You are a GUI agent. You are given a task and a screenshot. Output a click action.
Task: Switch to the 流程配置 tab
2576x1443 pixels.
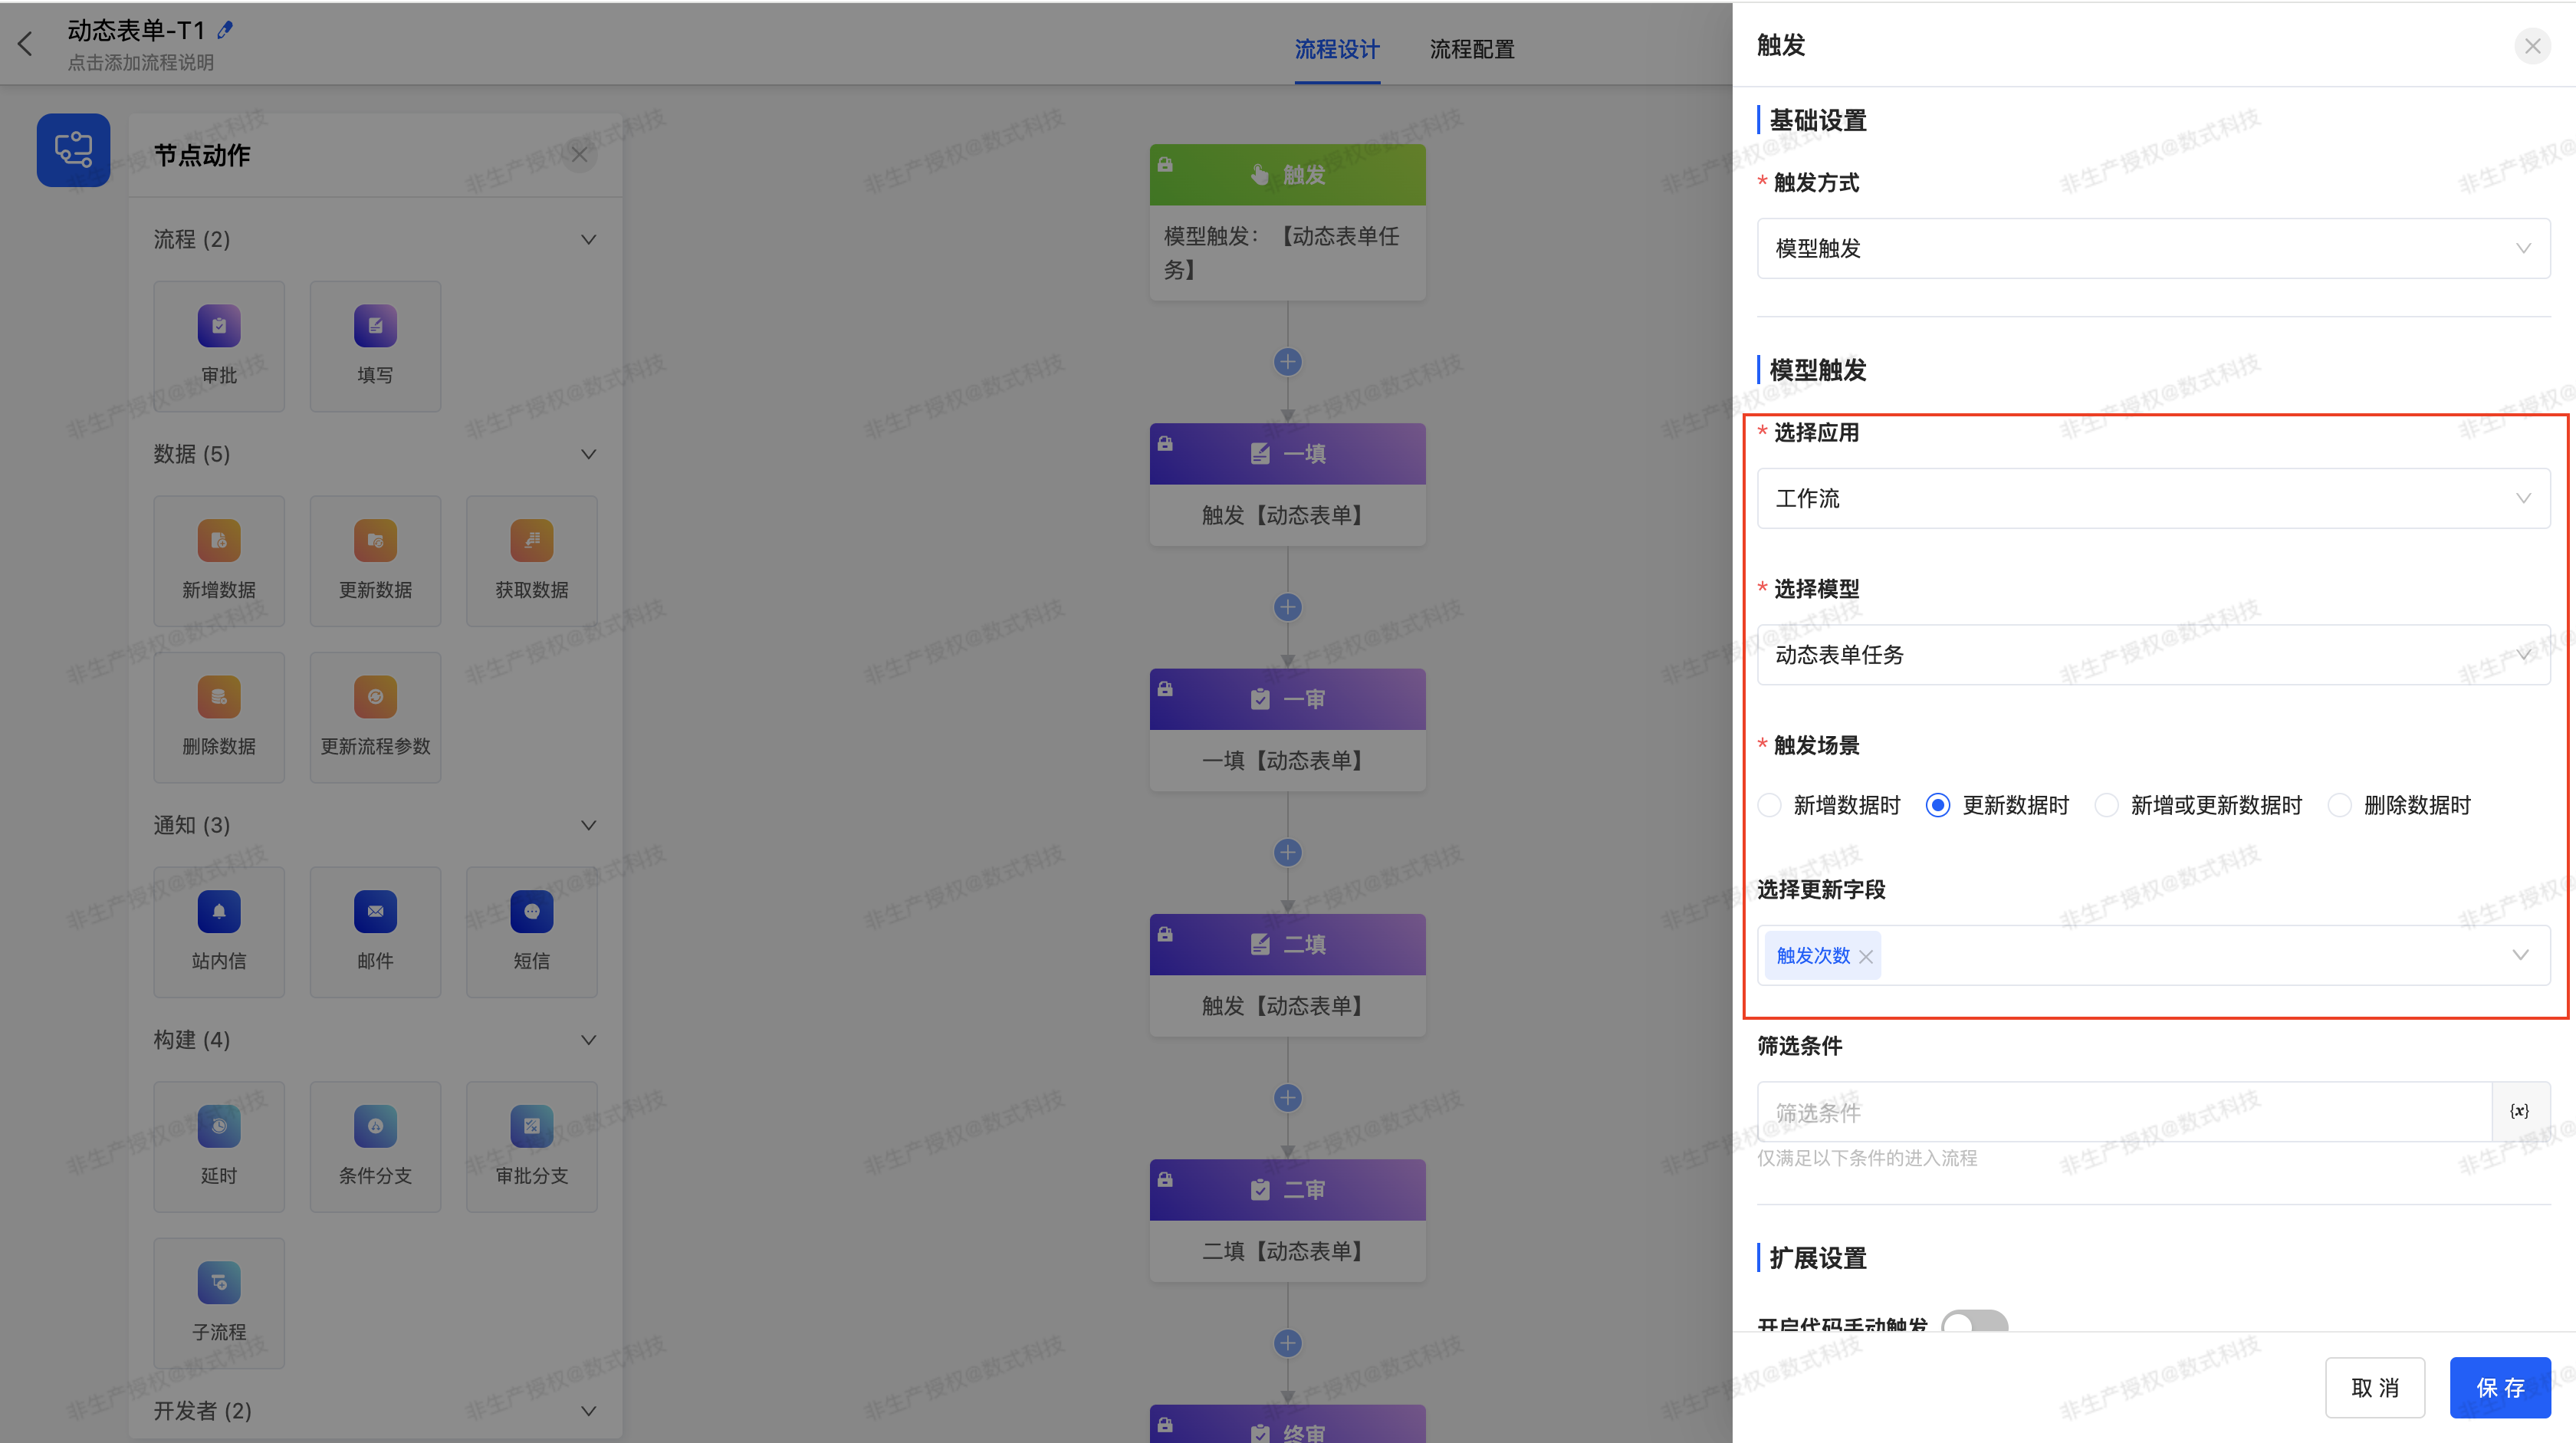(1471, 49)
